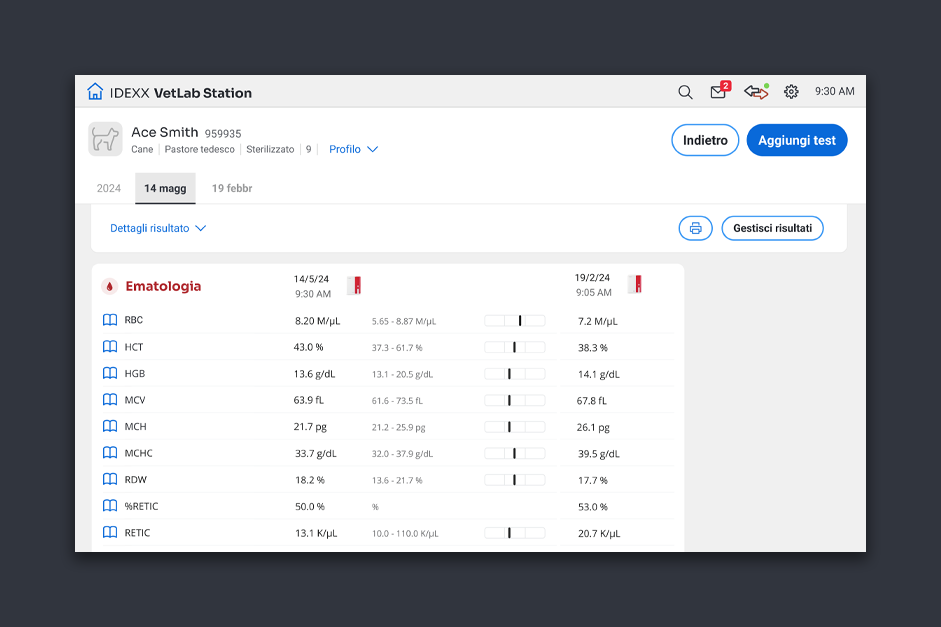Viewport: 941px width, 627px height.
Task: Open Gestisci risultati
Action: (x=772, y=228)
